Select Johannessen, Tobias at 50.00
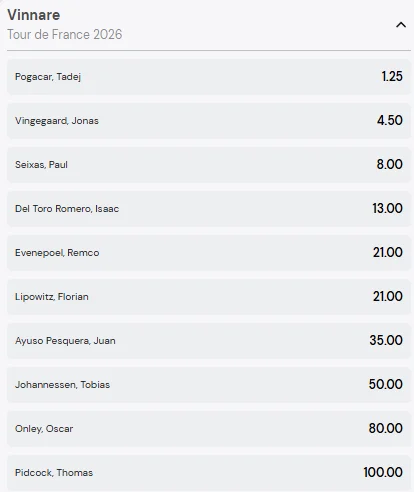This screenshot has width=414, height=492. click(x=209, y=385)
